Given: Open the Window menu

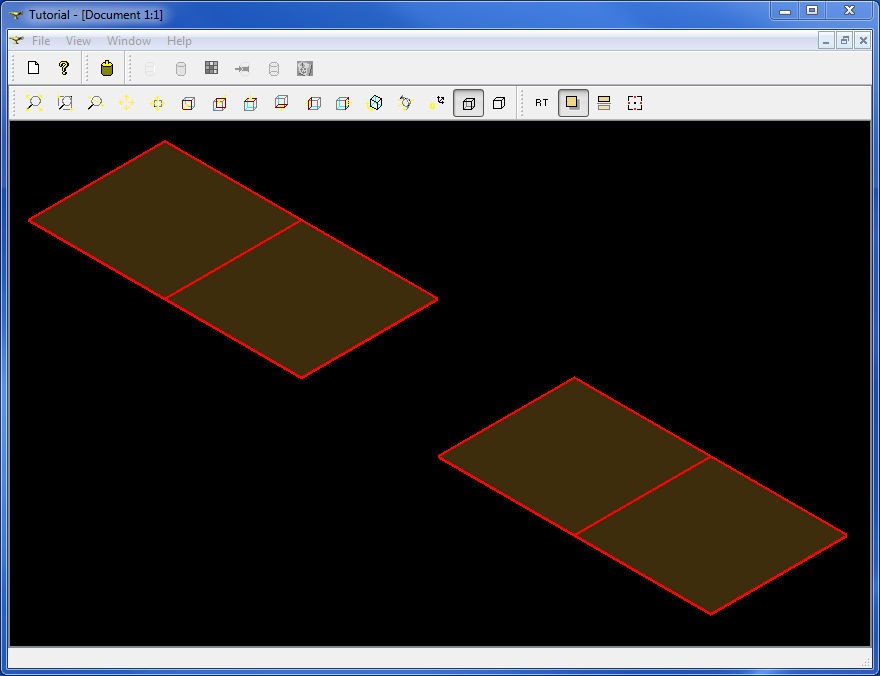Looking at the screenshot, I should pyautogui.click(x=129, y=41).
